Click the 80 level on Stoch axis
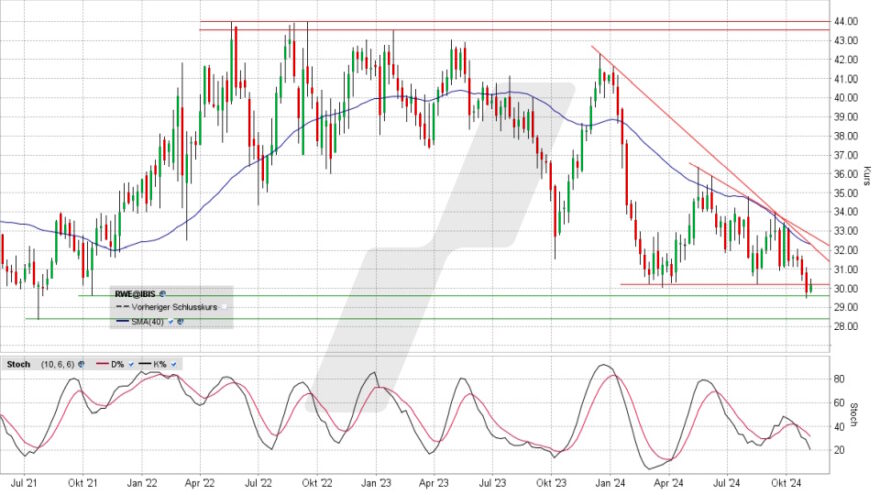 [x=840, y=379]
